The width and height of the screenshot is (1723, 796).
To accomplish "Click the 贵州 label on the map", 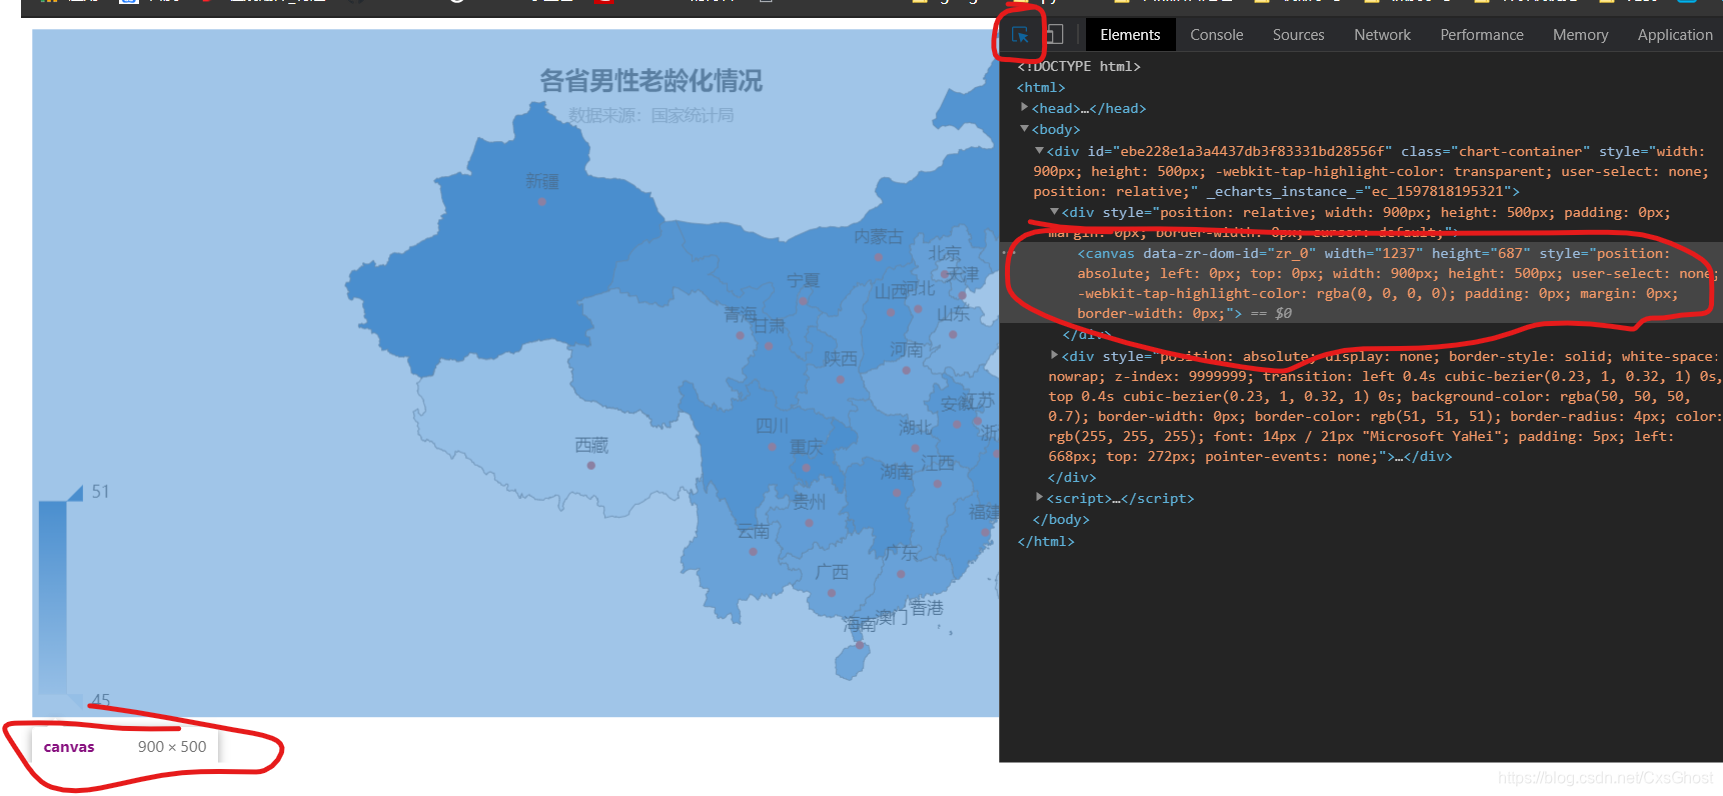I will click(x=810, y=501).
